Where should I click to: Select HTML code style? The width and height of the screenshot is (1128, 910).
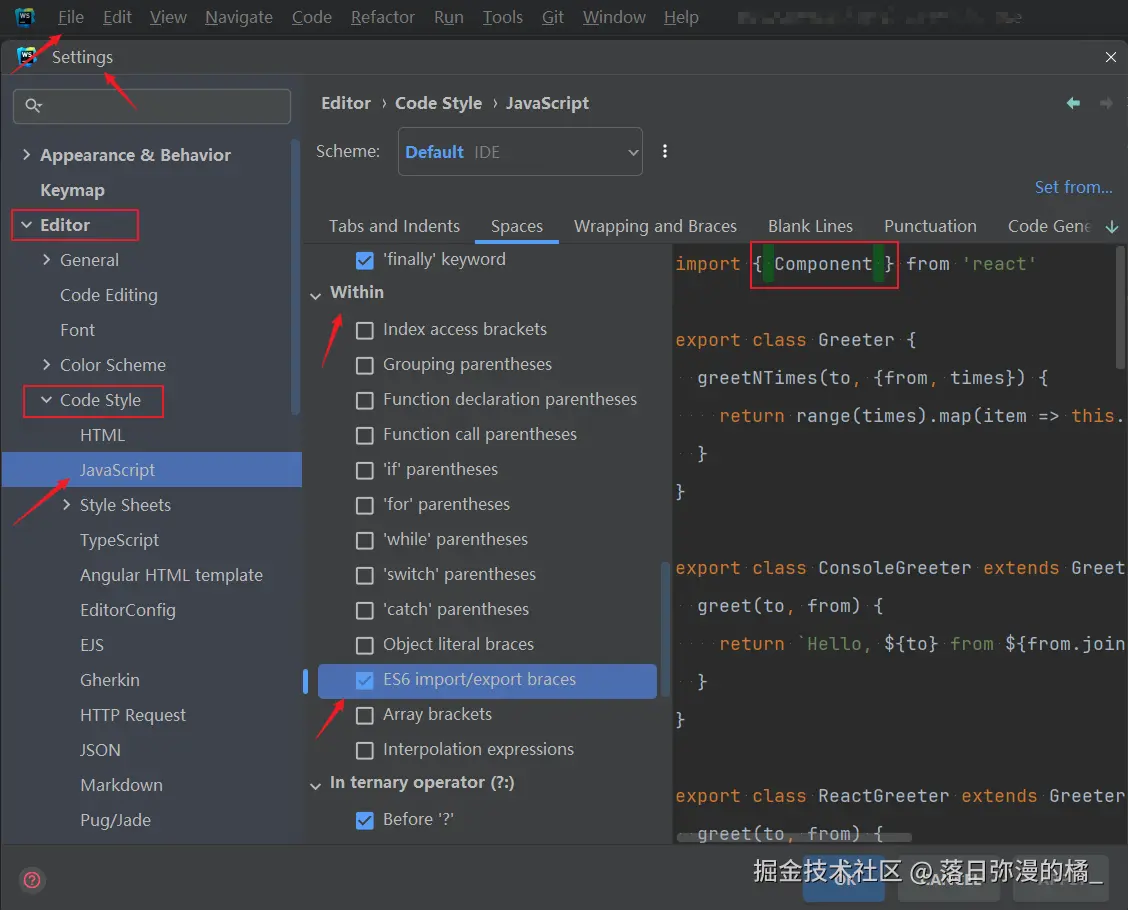click(102, 435)
